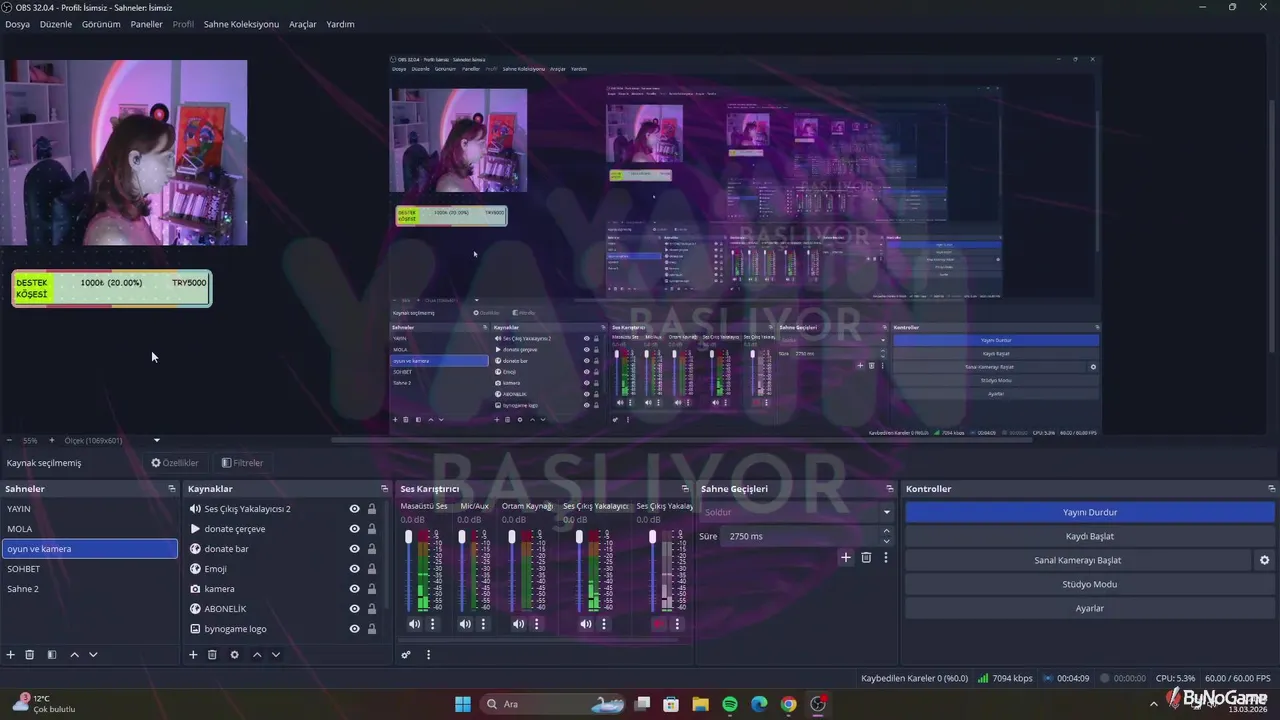Remove selected source with trash icon

point(212,655)
